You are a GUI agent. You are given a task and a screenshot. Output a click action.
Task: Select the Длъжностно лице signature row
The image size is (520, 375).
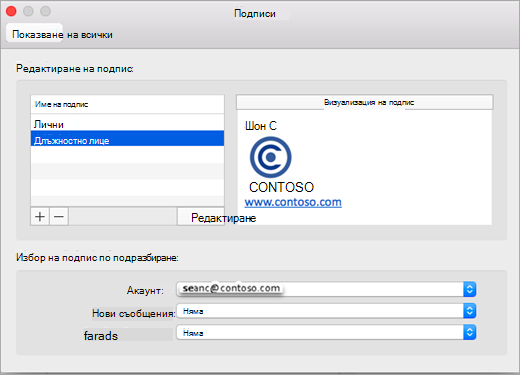127,139
